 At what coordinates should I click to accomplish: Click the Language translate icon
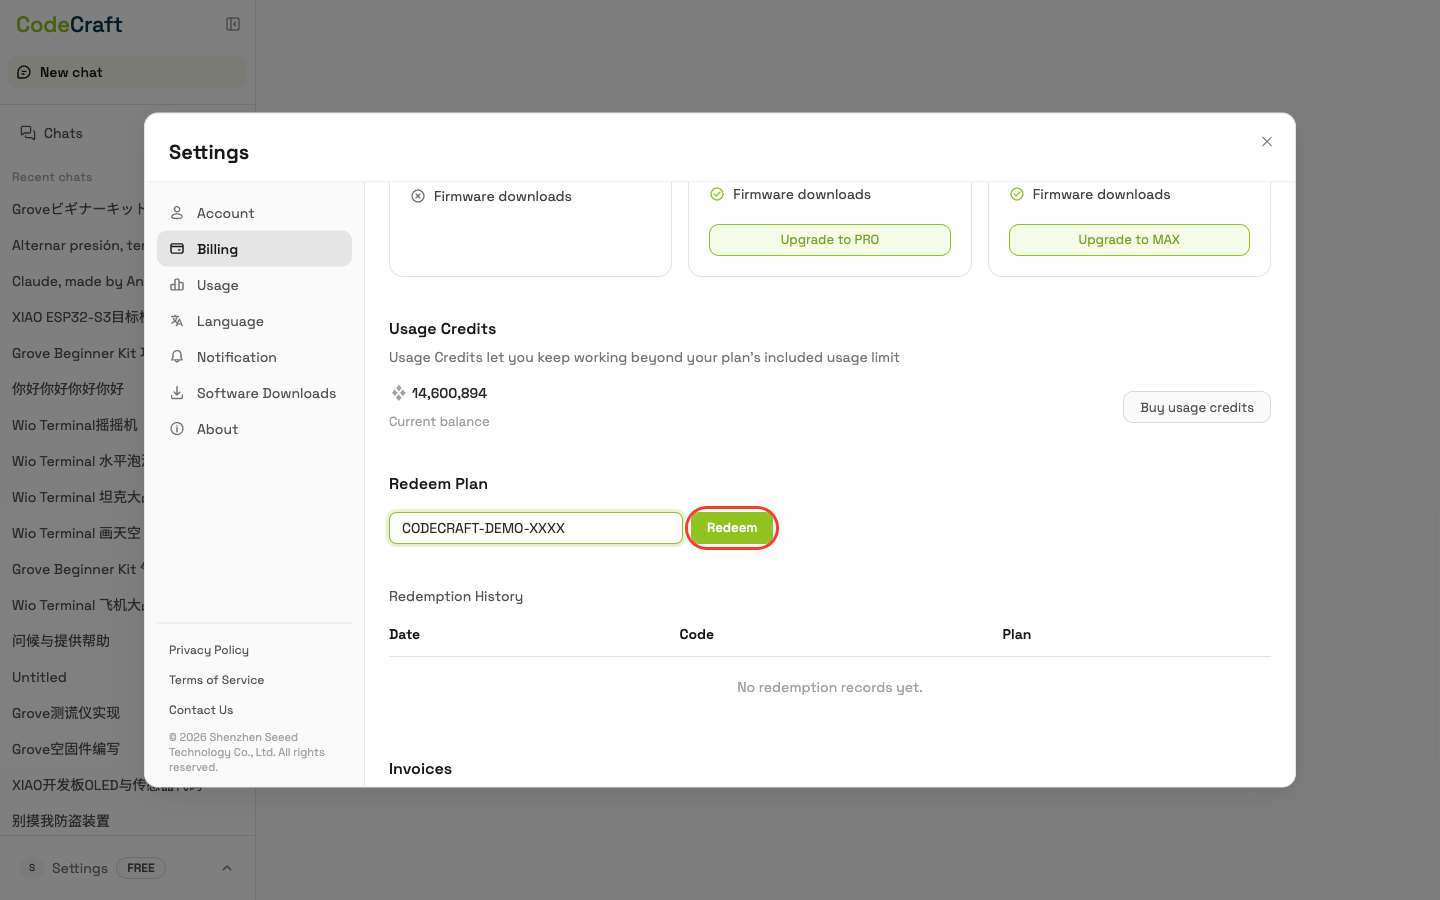(177, 321)
